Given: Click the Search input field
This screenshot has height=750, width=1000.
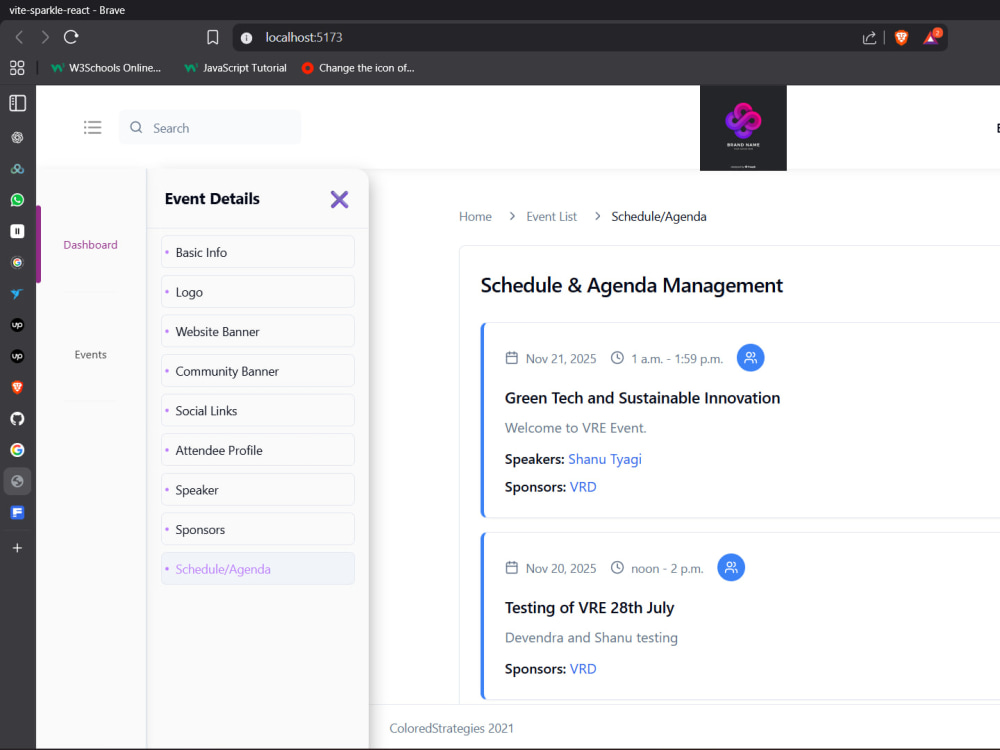Looking at the screenshot, I should tap(210, 128).
